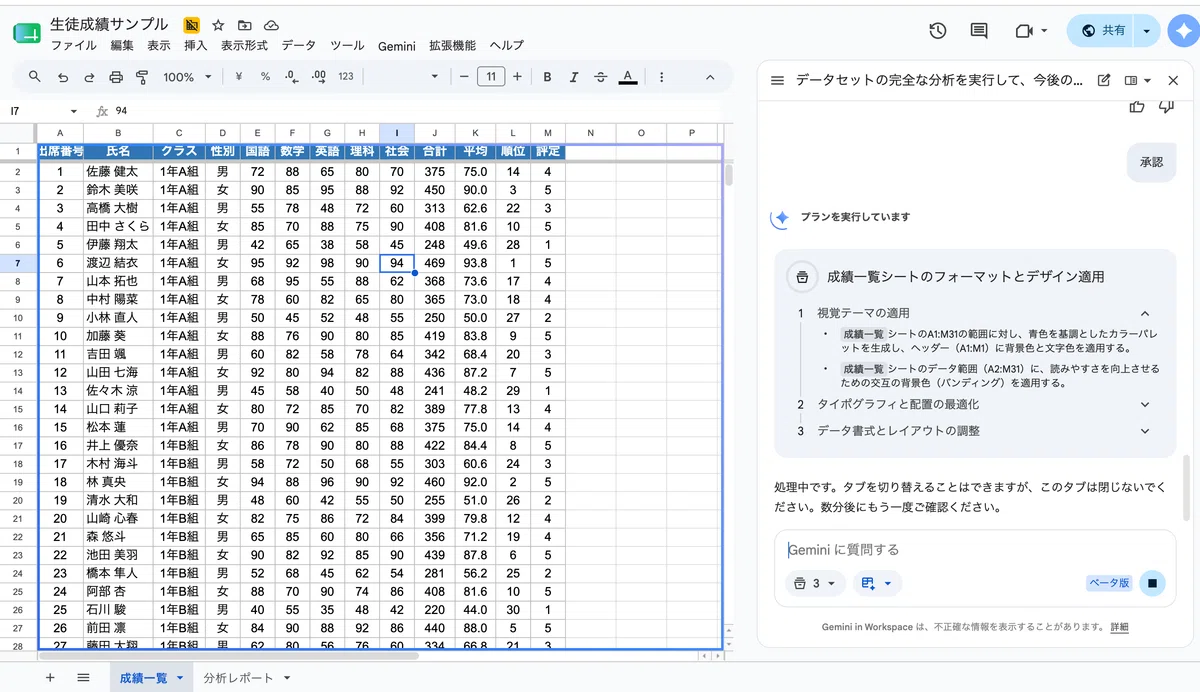Start a new Gemini chat
Screen dimensions: 1200x692
click(1104, 80)
